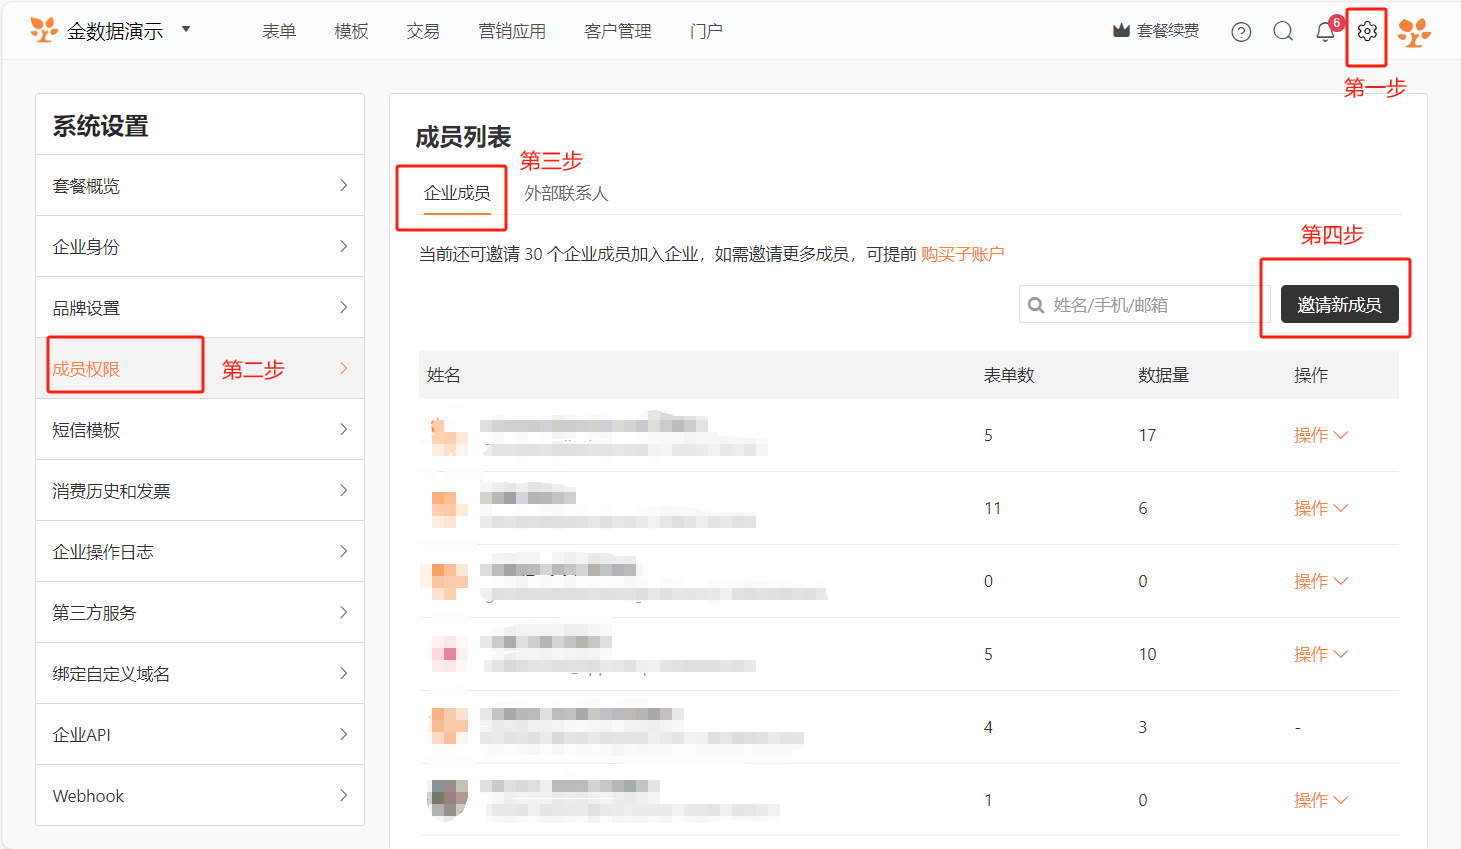Image resolution: width=1461 pixels, height=849 pixels.
Task: Go to 客户管理 in top navigation
Action: 618,31
